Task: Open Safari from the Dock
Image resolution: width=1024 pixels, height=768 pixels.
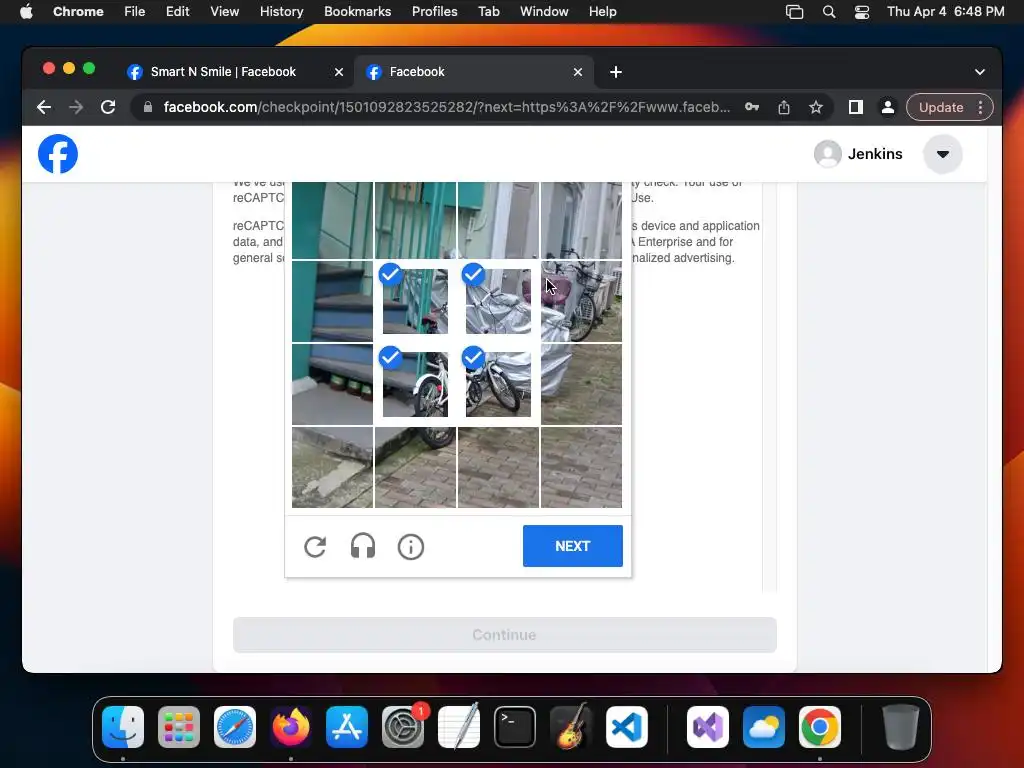Action: (235, 727)
